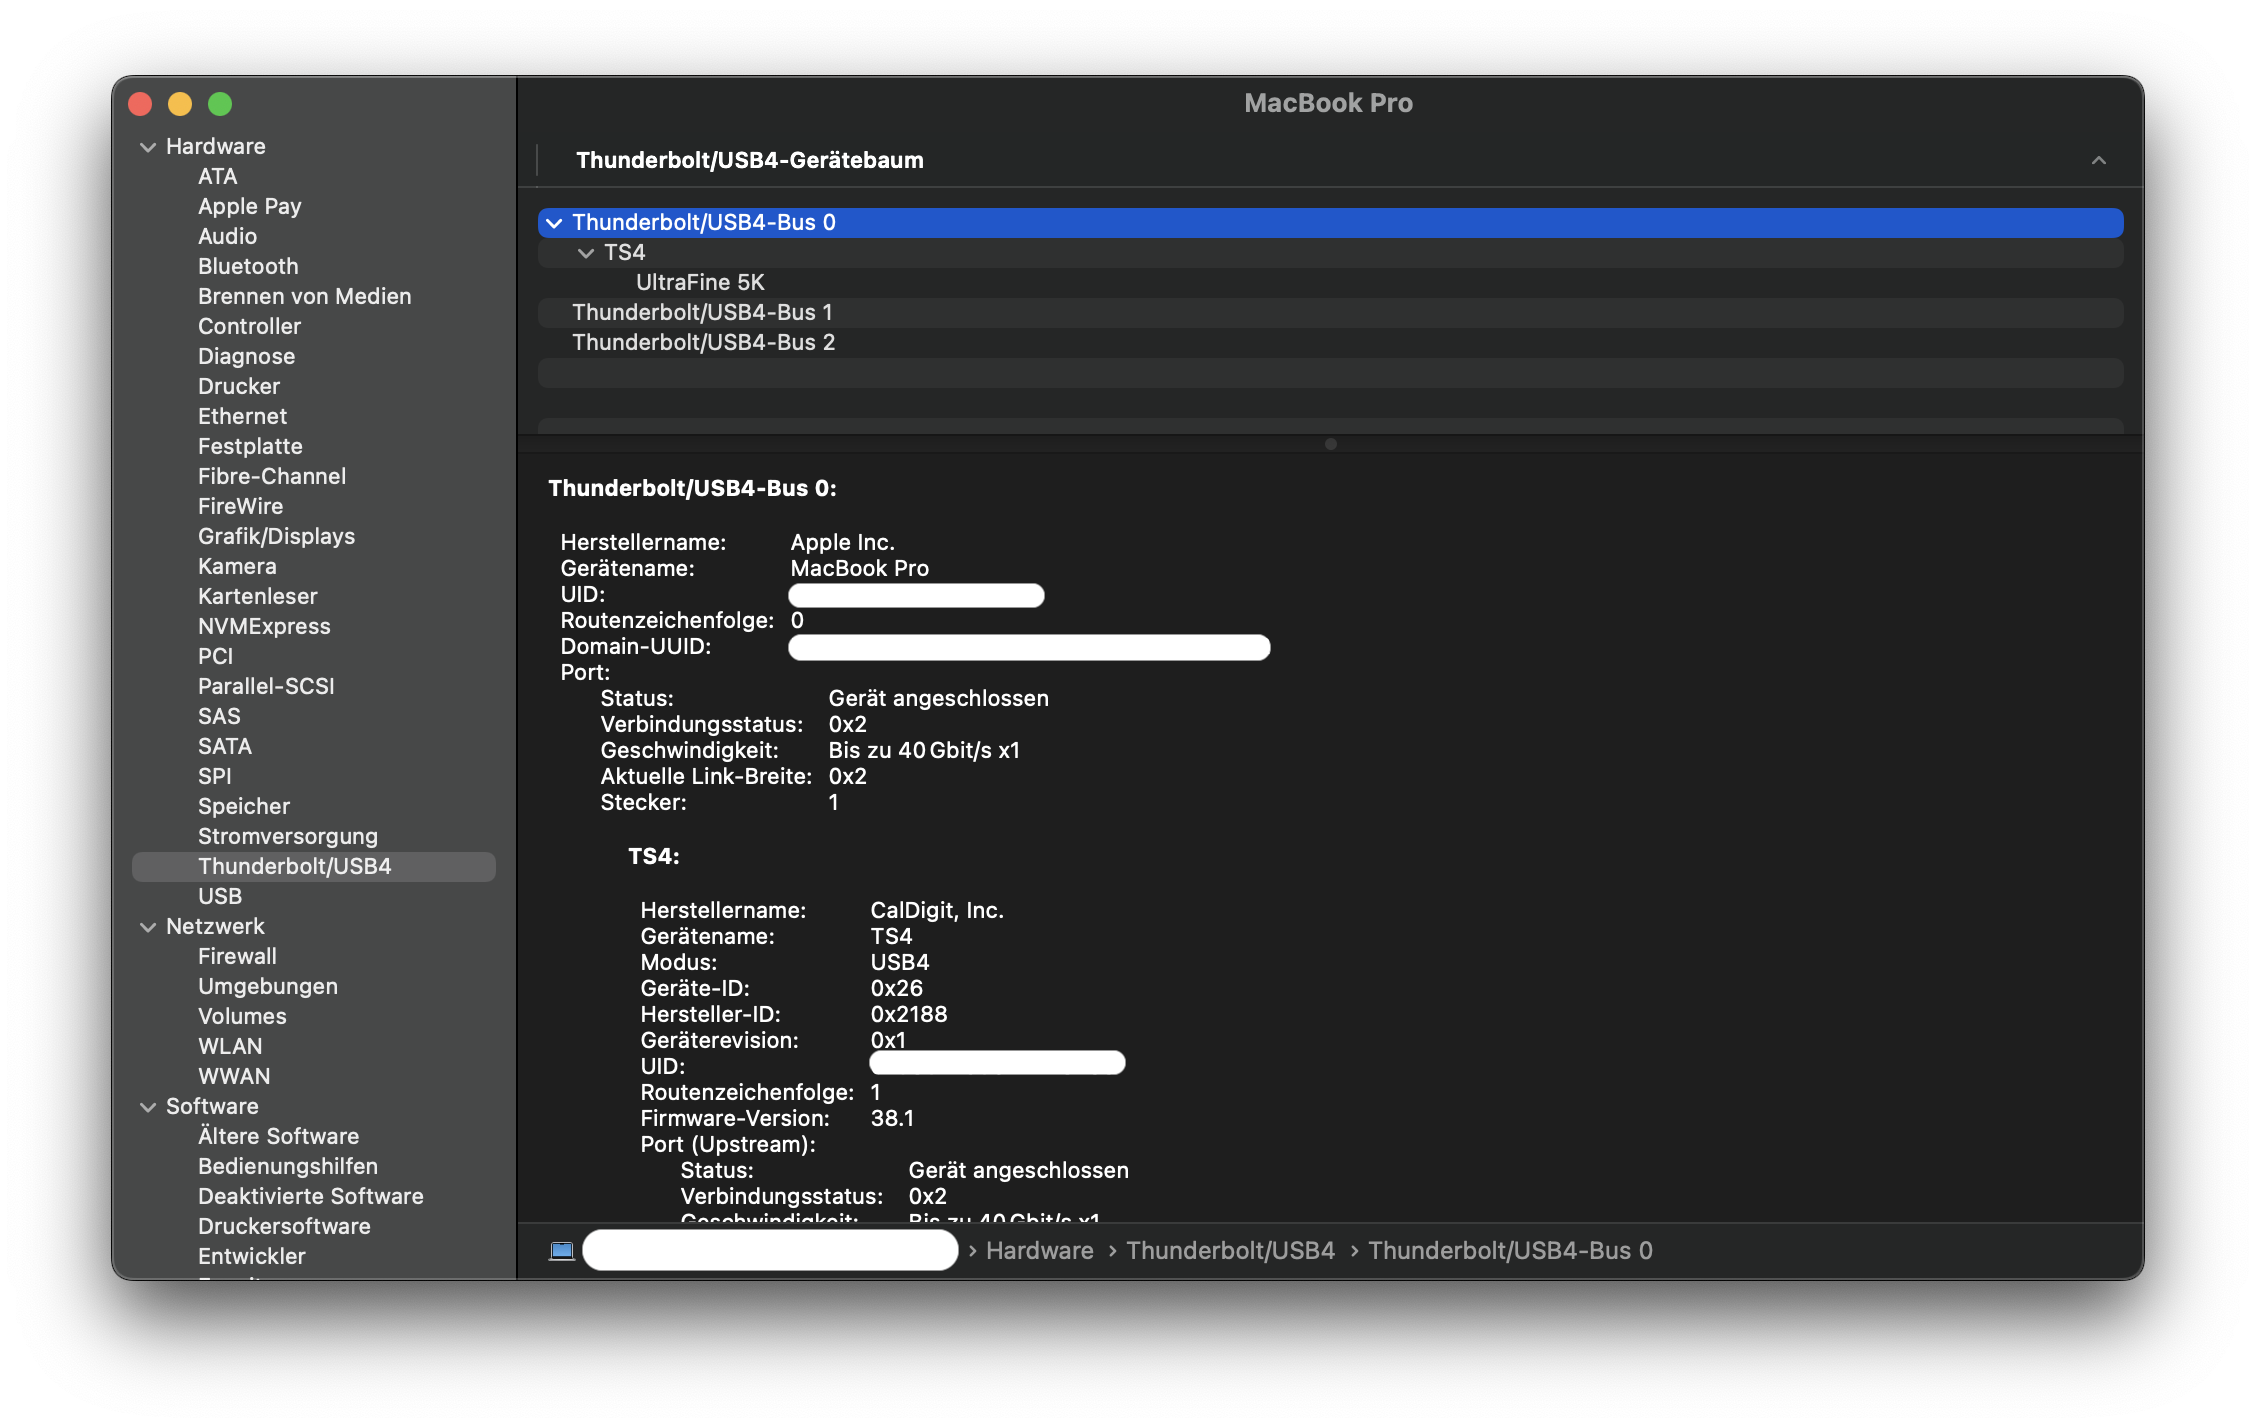Select SATA in the sidebar
2256x1428 pixels.
pyautogui.click(x=225, y=746)
